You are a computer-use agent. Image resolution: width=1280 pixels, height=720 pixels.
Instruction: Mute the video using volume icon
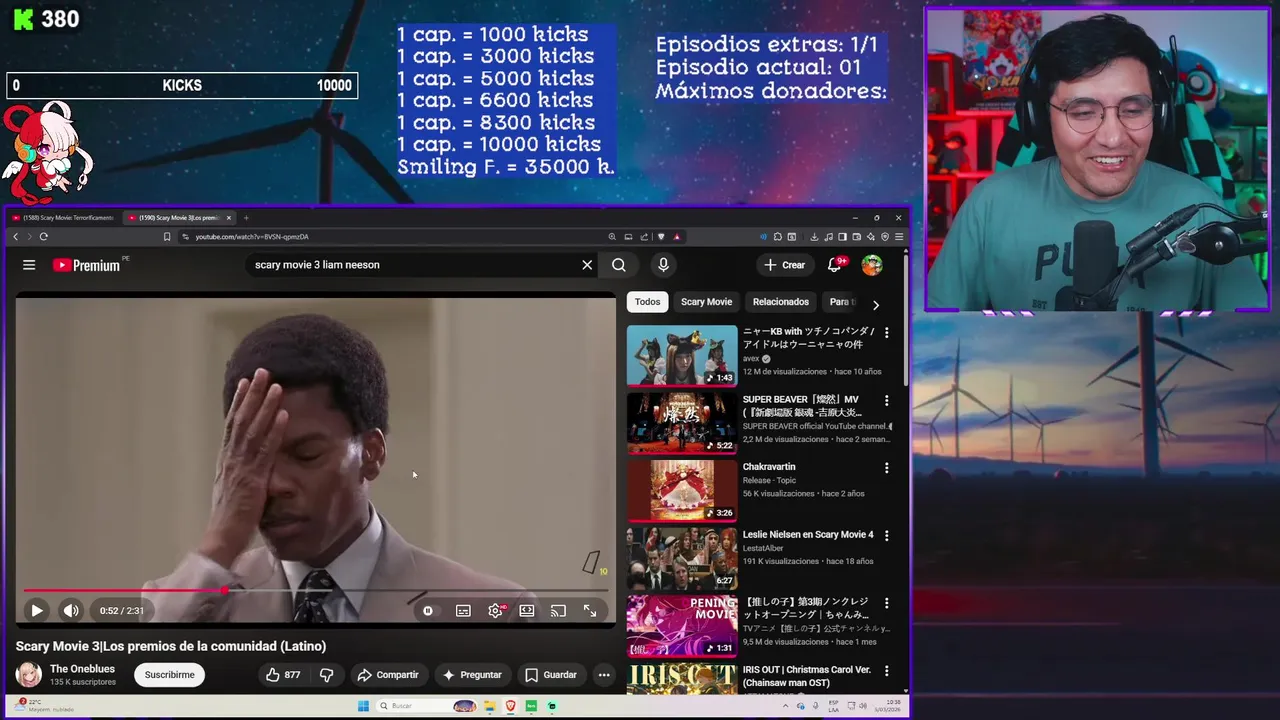[x=71, y=610]
